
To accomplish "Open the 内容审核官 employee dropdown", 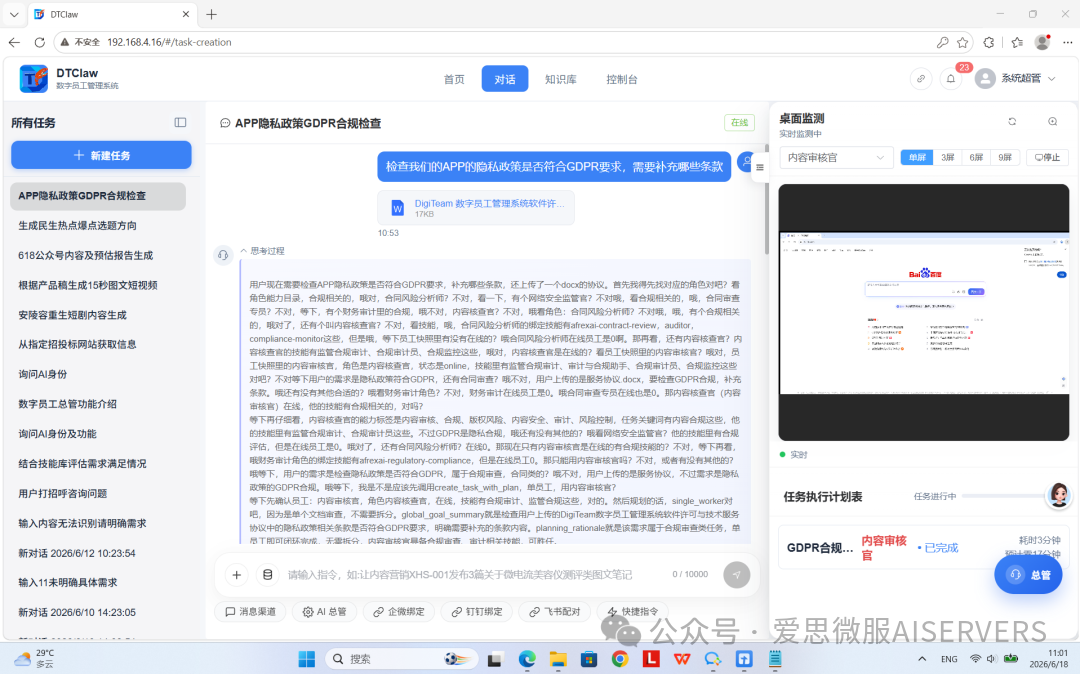I will 836,158.
